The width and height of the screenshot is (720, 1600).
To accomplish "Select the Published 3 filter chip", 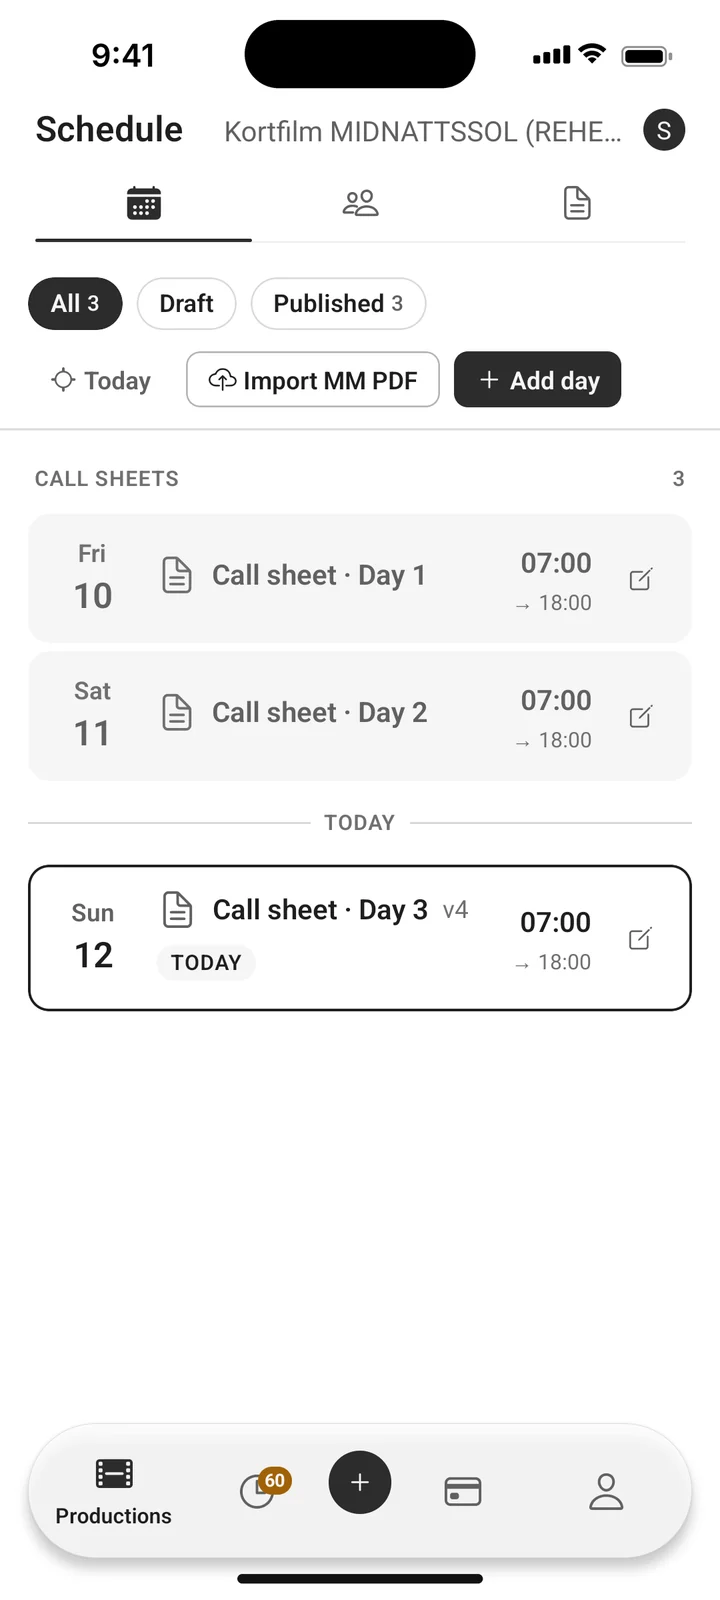I will (338, 303).
